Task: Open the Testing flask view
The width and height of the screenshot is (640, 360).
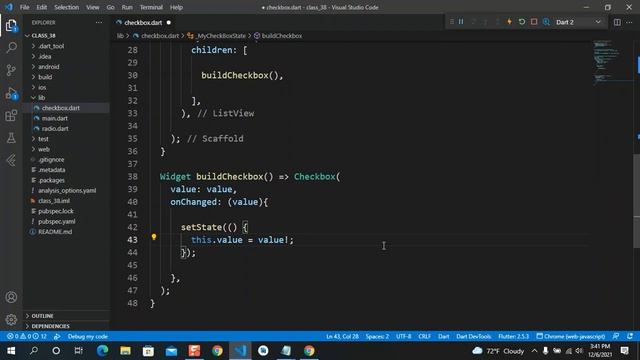Action: pyautogui.click(x=11, y=138)
